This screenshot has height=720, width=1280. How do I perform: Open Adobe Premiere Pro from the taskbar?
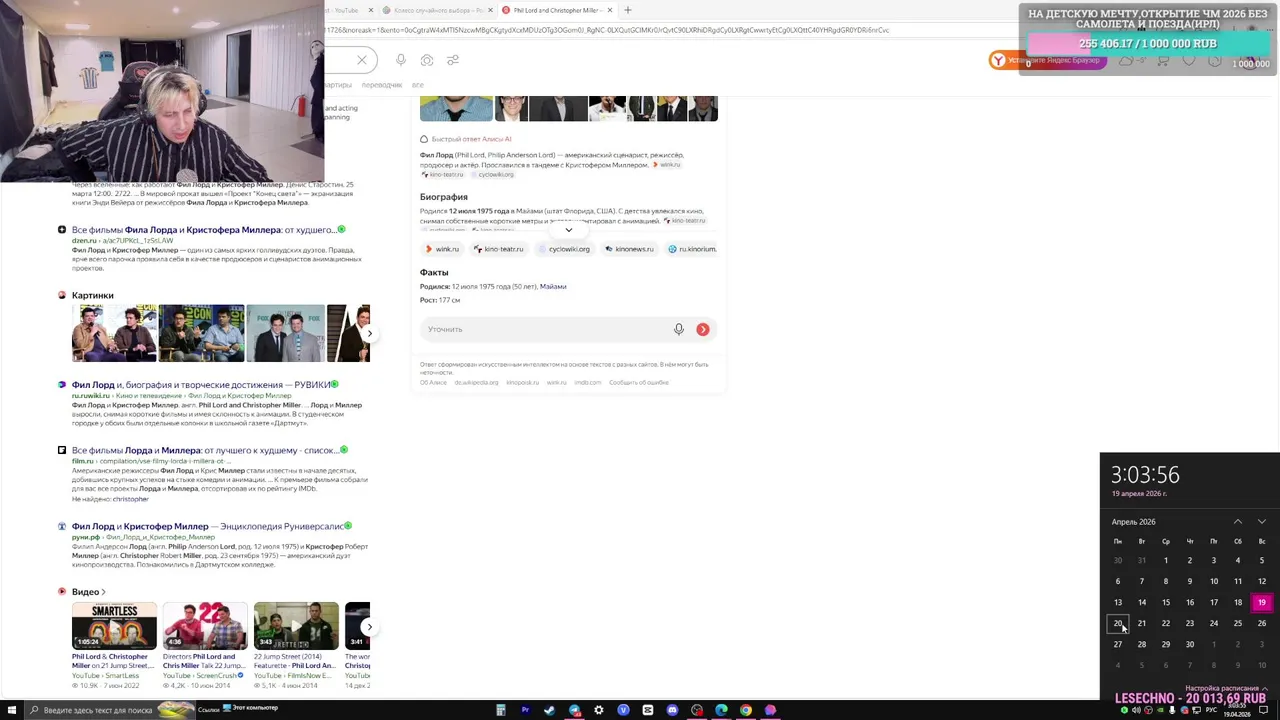pos(525,710)
